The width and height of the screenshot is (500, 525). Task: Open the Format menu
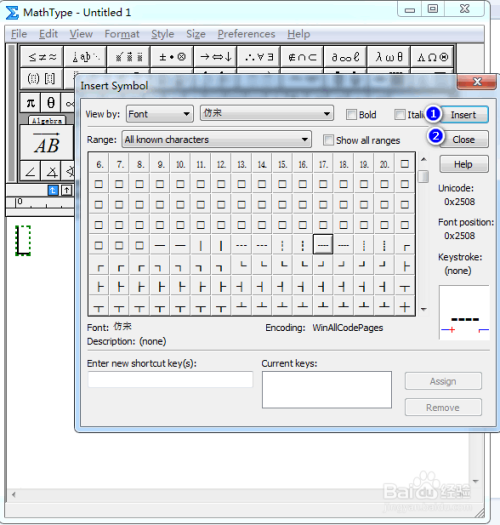[122, 34]
